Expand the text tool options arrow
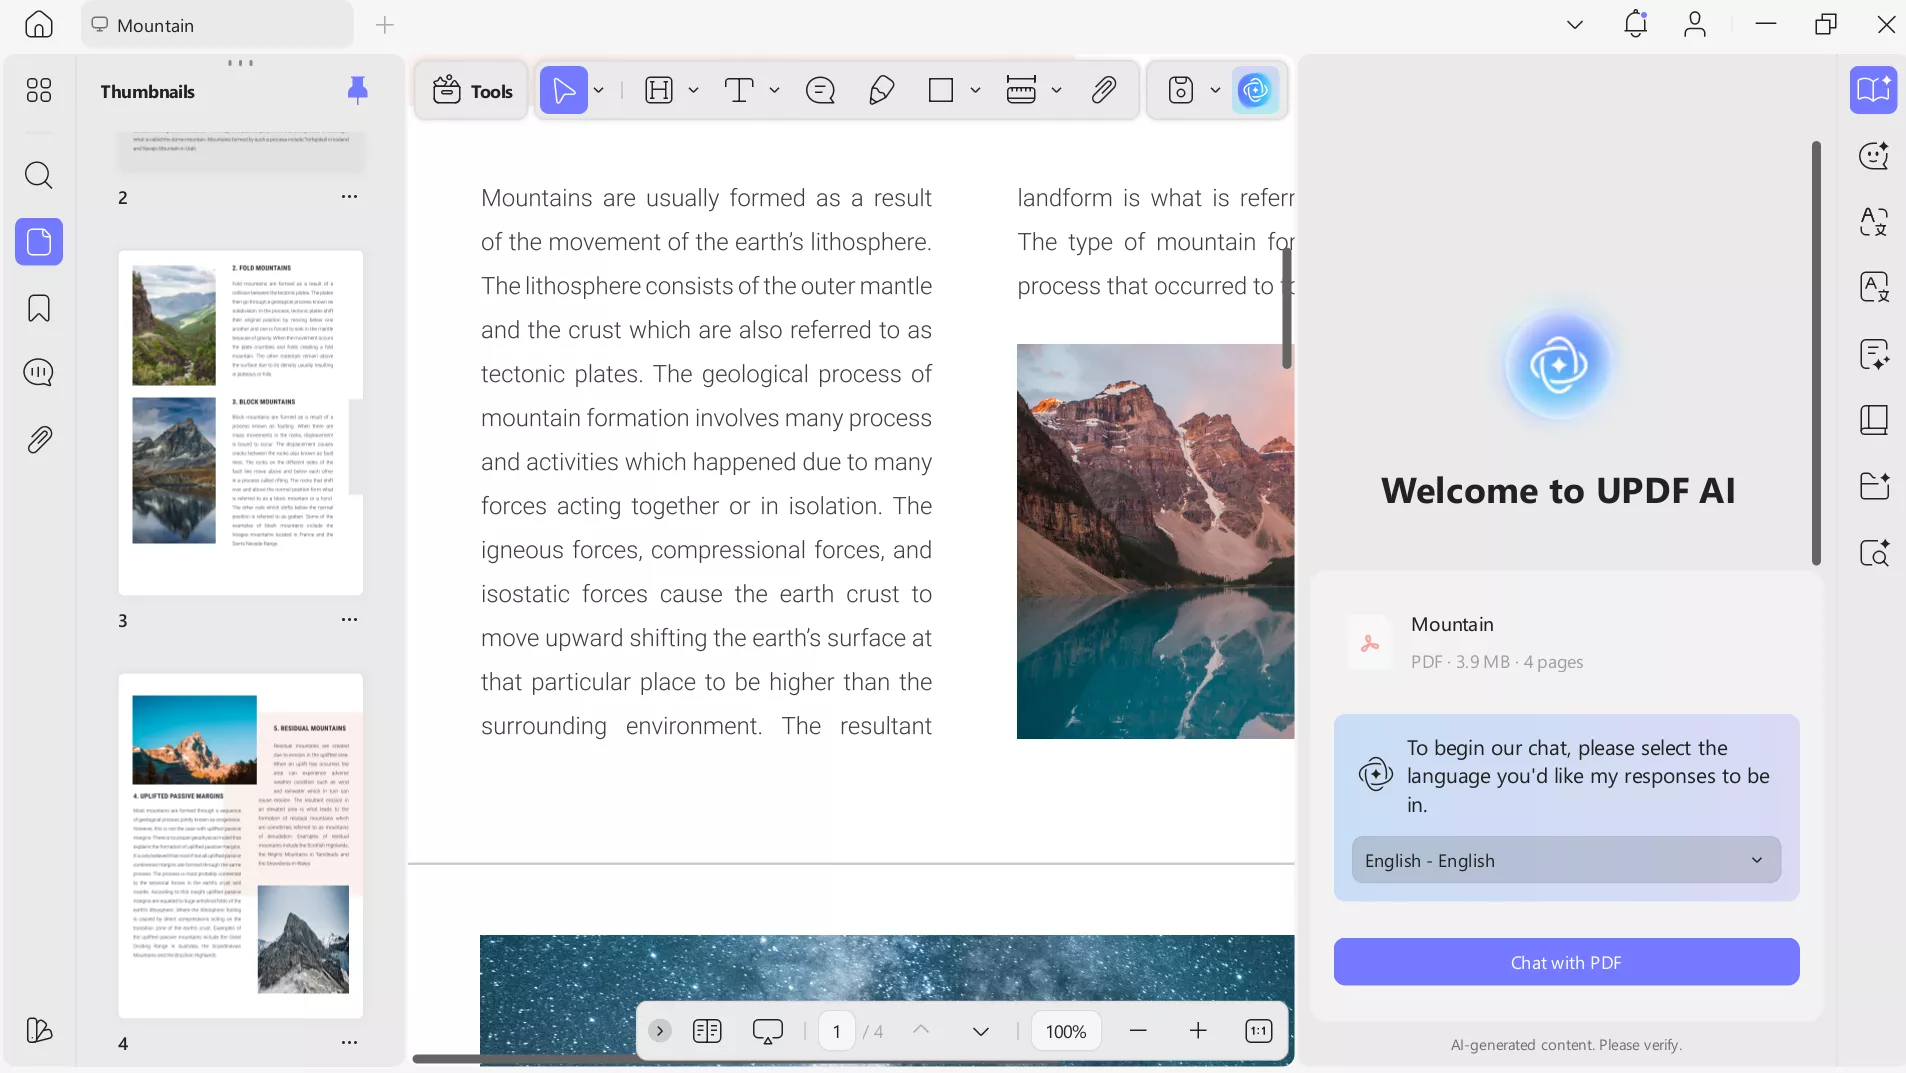 point(774,91)
